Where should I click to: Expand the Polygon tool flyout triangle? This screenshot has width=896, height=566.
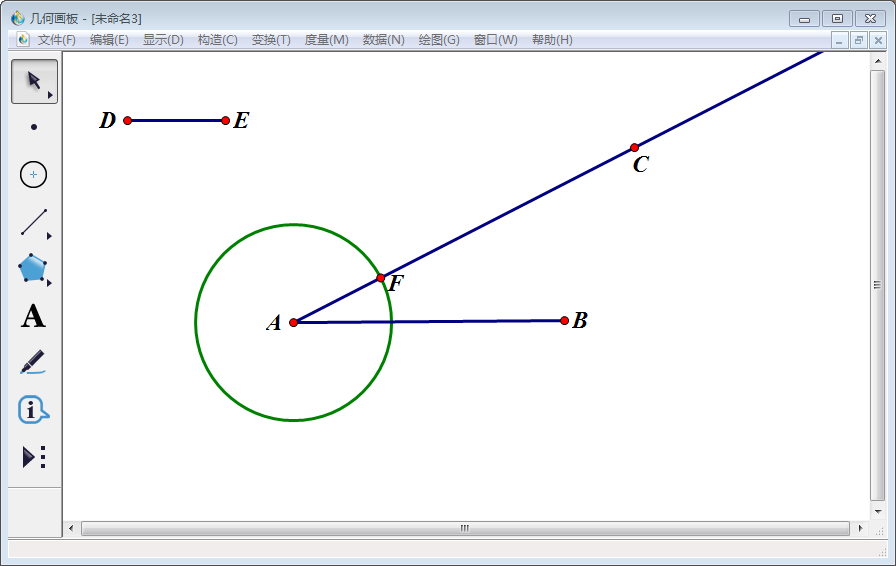pos(49,283)
